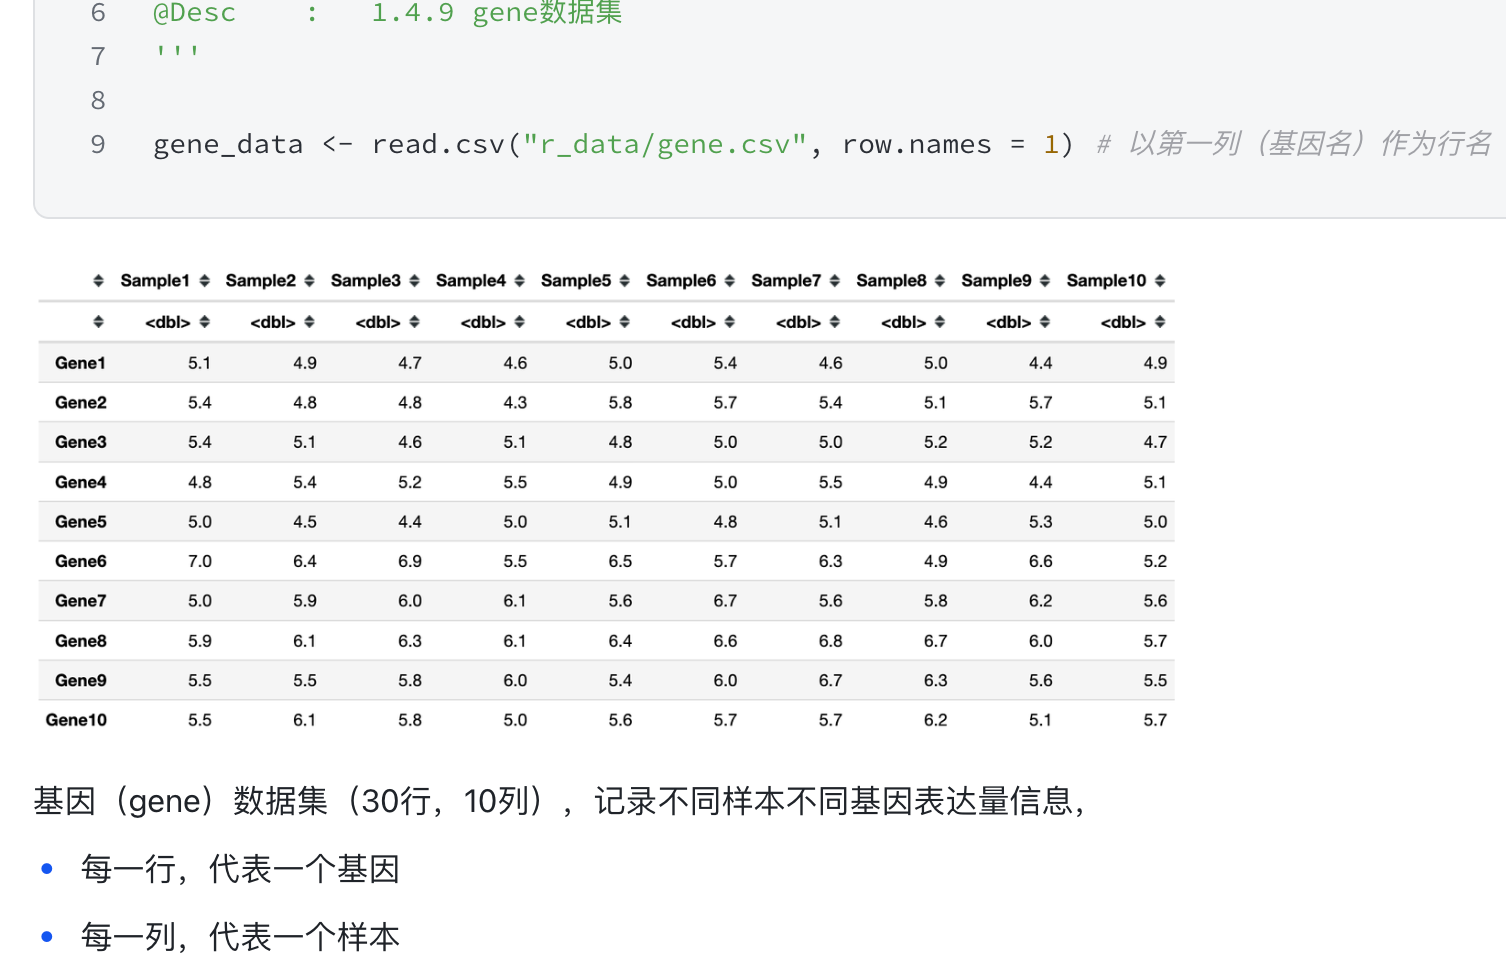This screenshot has width=1506, height=968.
Task: Click the bullet text 每一列，代表一个样本
Action: pyautogui.click(x=240, y=937)
